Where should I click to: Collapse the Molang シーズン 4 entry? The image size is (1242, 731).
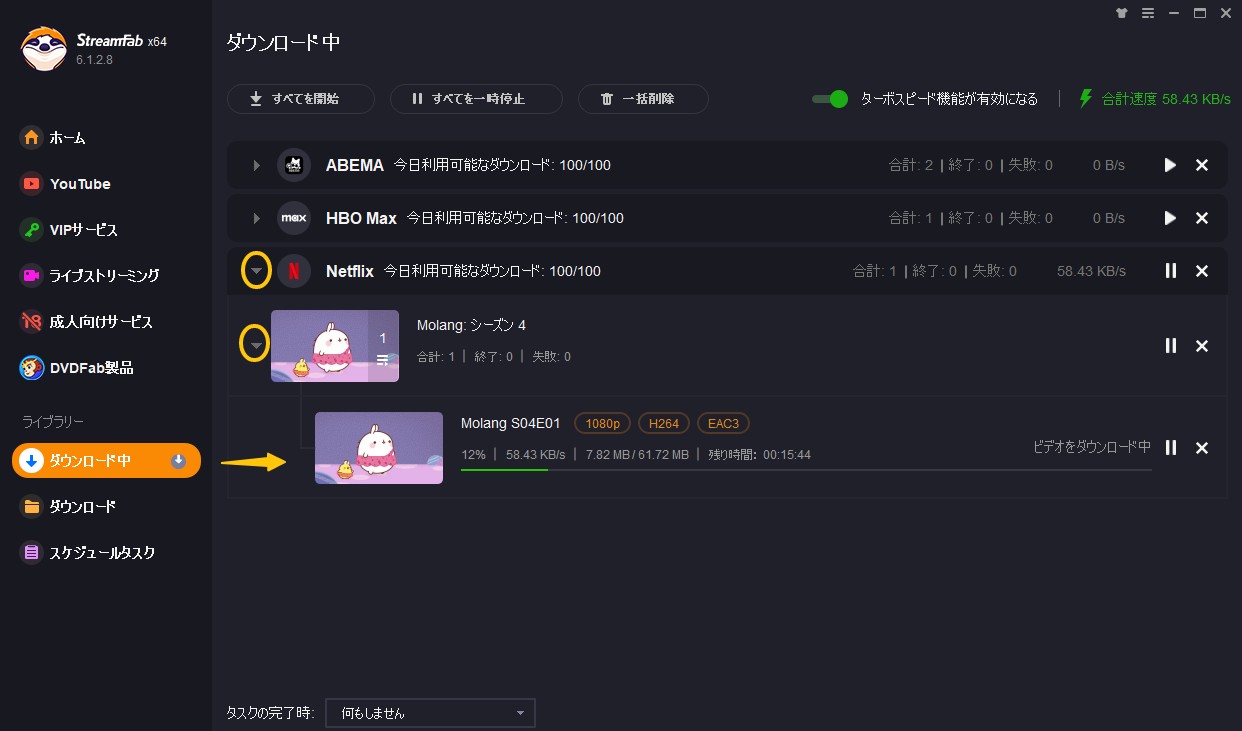click(x=257, y=346)
